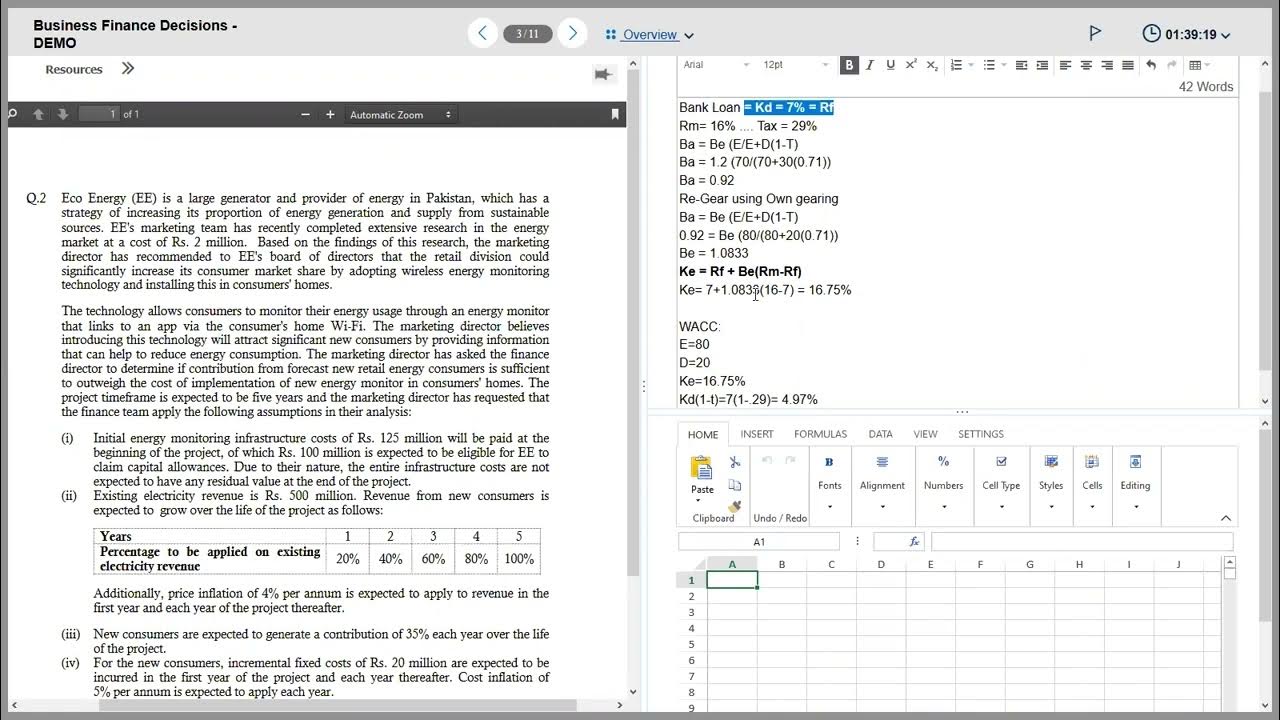Screen dimensions: 1280x720
Task: Click the PDF search magnifier icon
Action: [13, 114]
